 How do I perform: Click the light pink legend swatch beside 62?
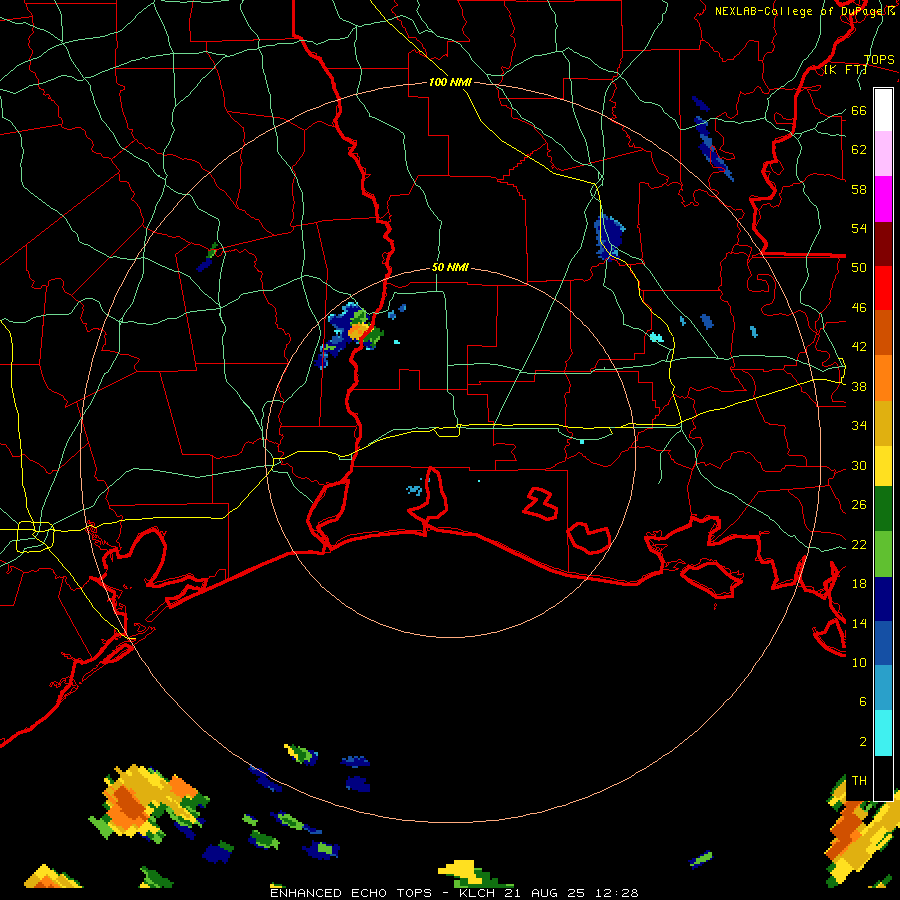point(883,154)
